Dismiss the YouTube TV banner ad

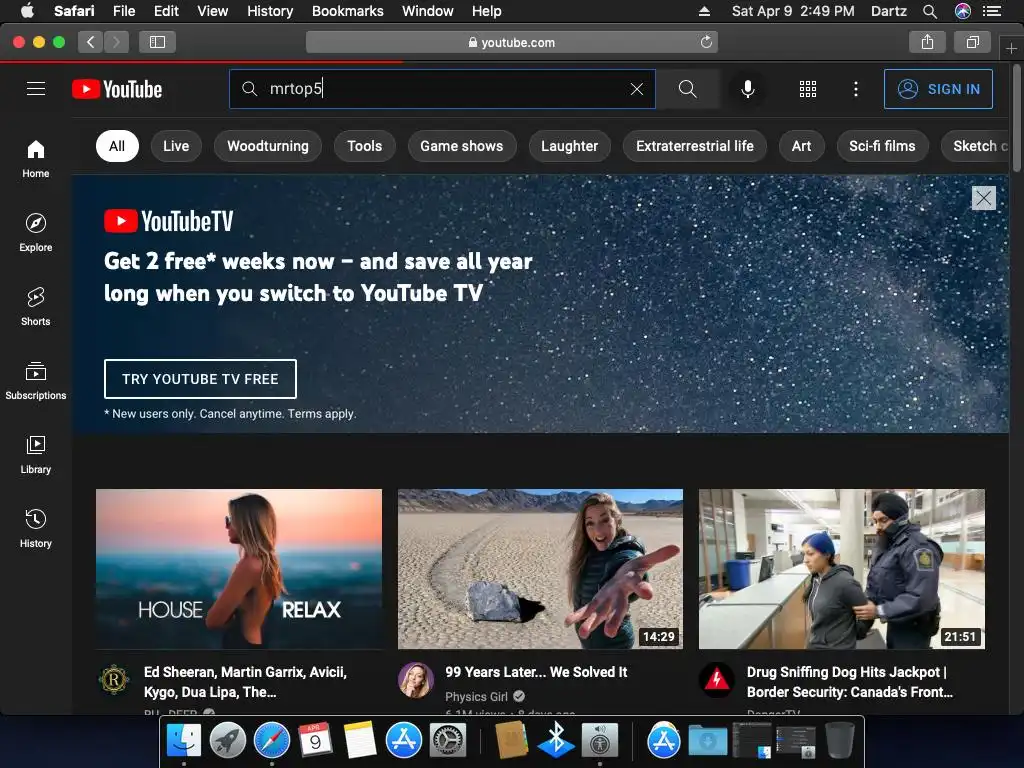[x=984, y=198]
